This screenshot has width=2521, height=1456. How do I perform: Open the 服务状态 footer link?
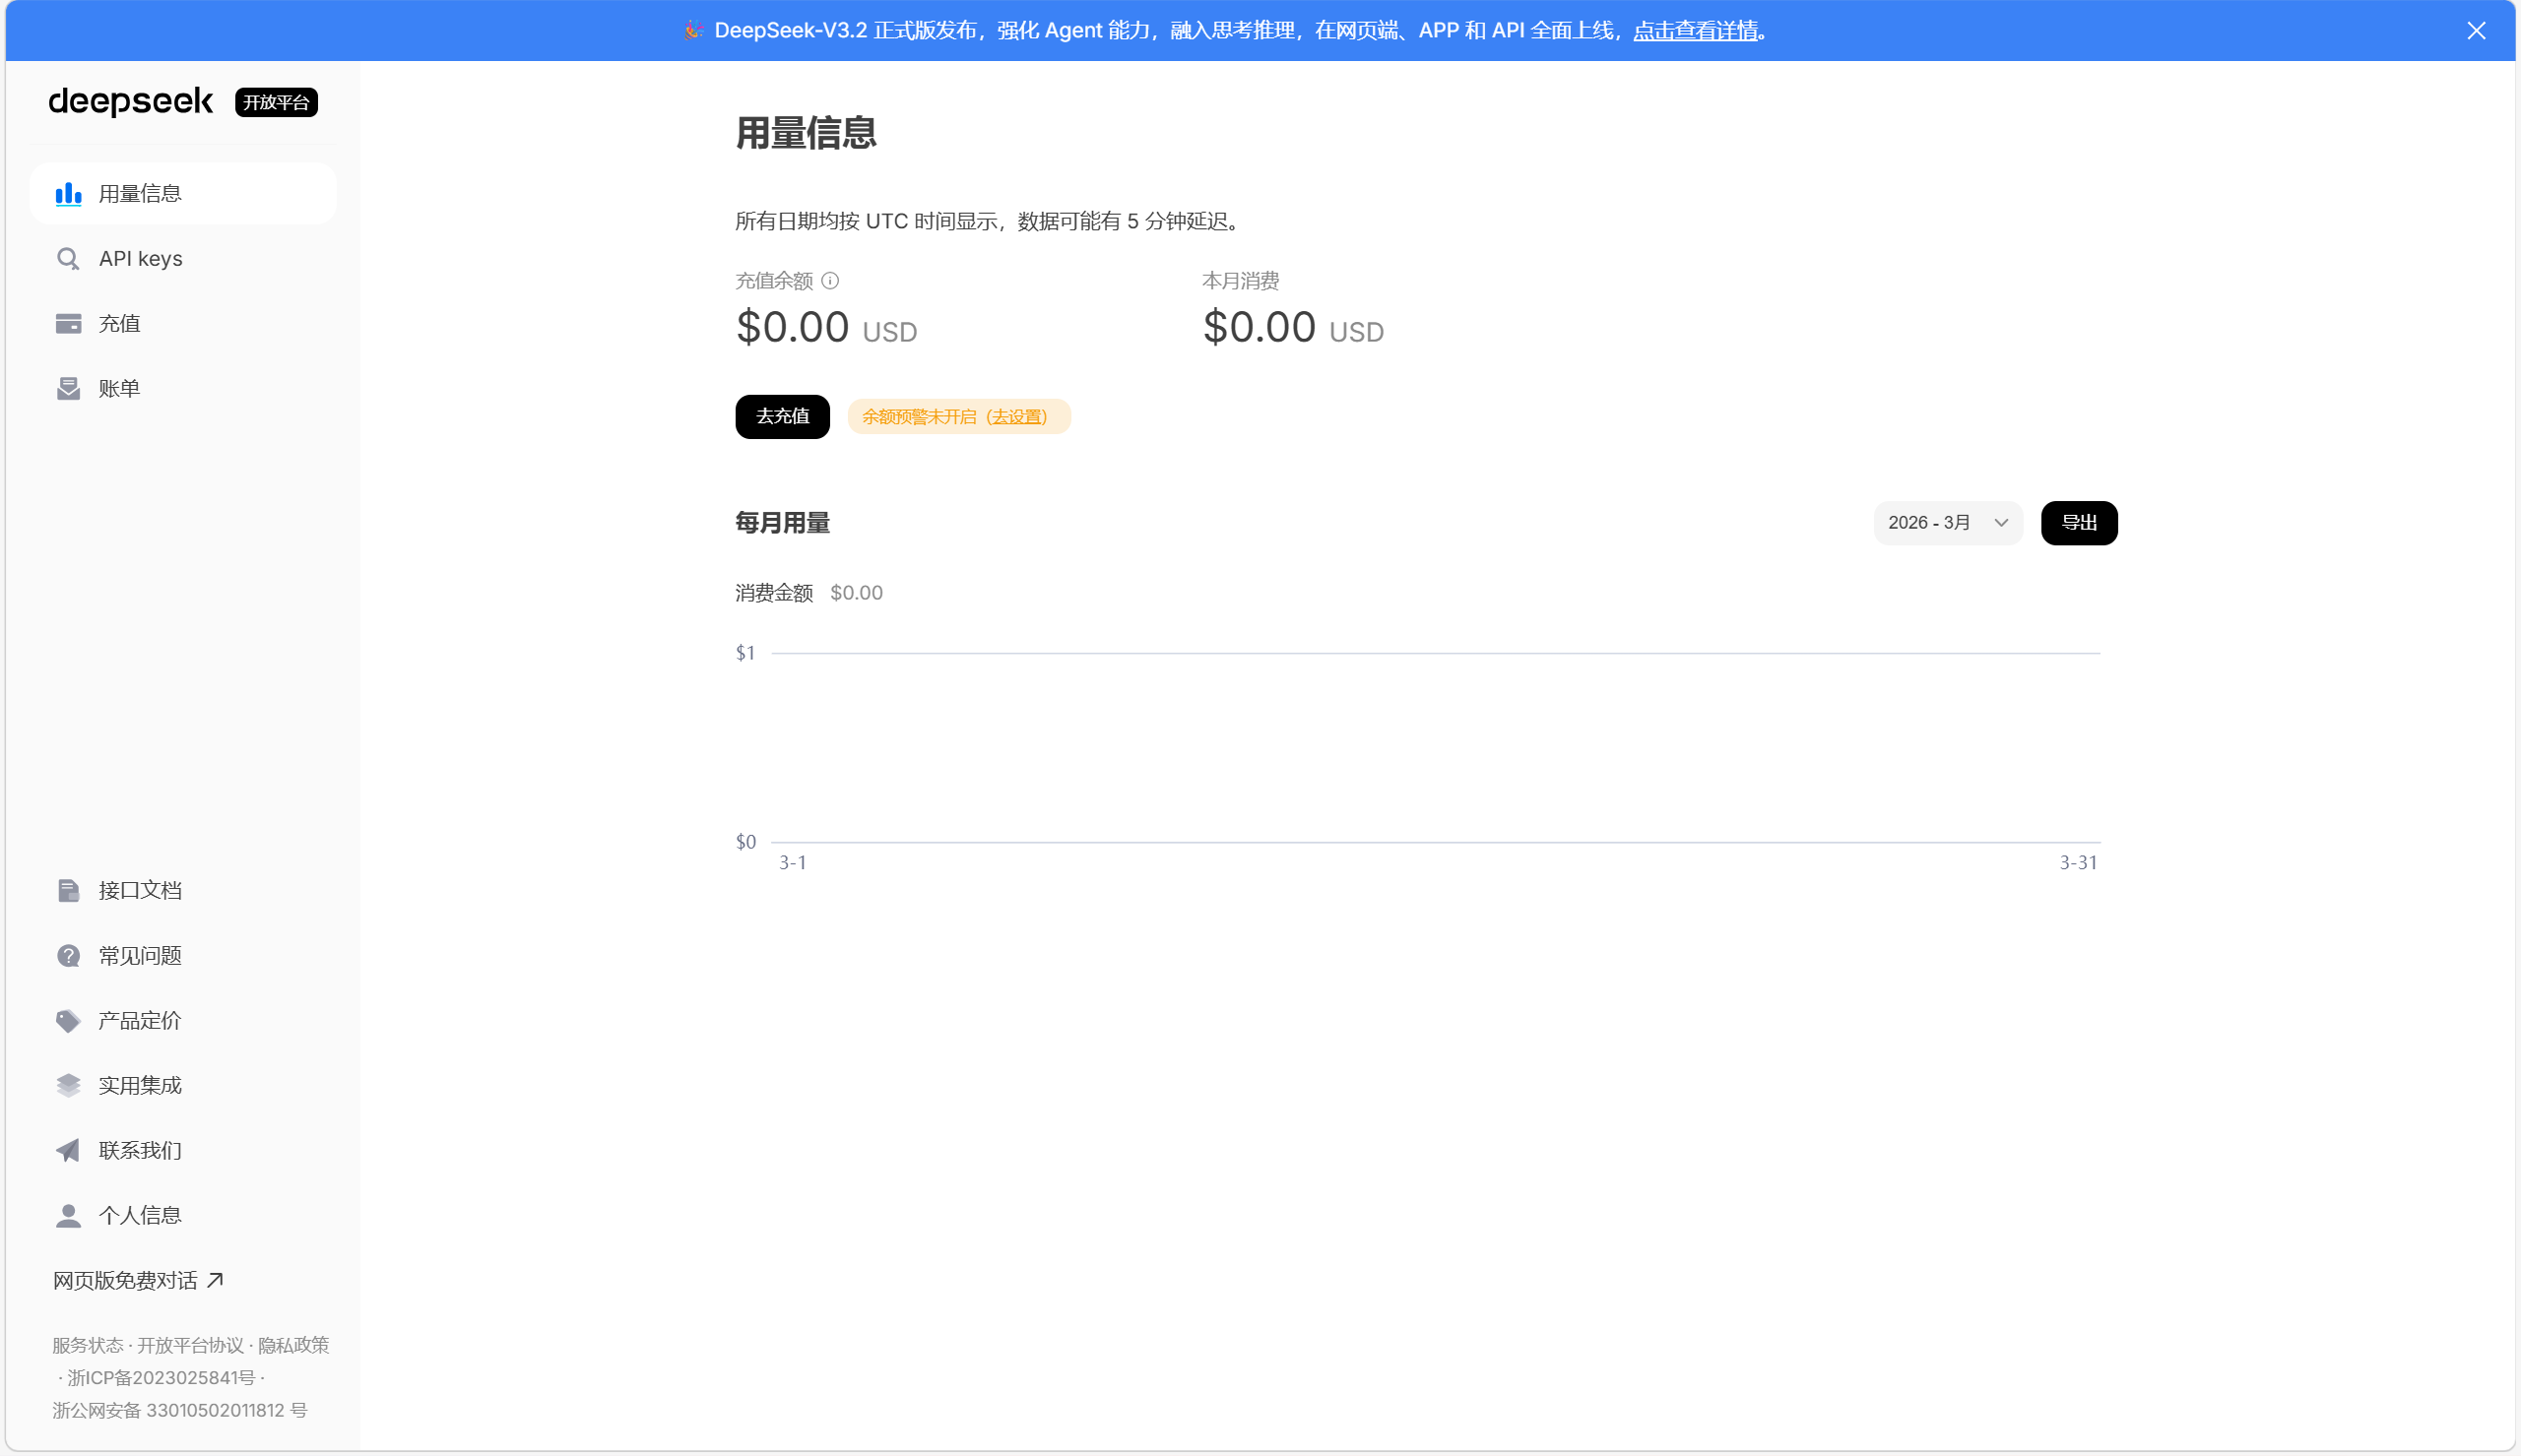coord(88,1346)
